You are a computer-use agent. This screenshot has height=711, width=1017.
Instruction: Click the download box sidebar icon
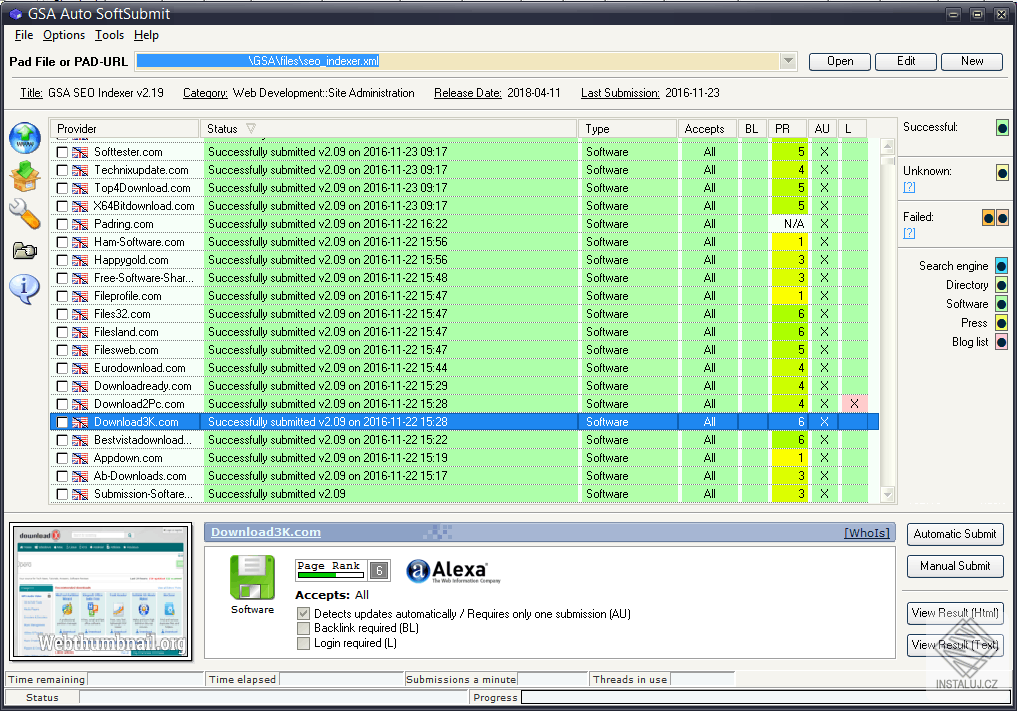coord(25,176)
